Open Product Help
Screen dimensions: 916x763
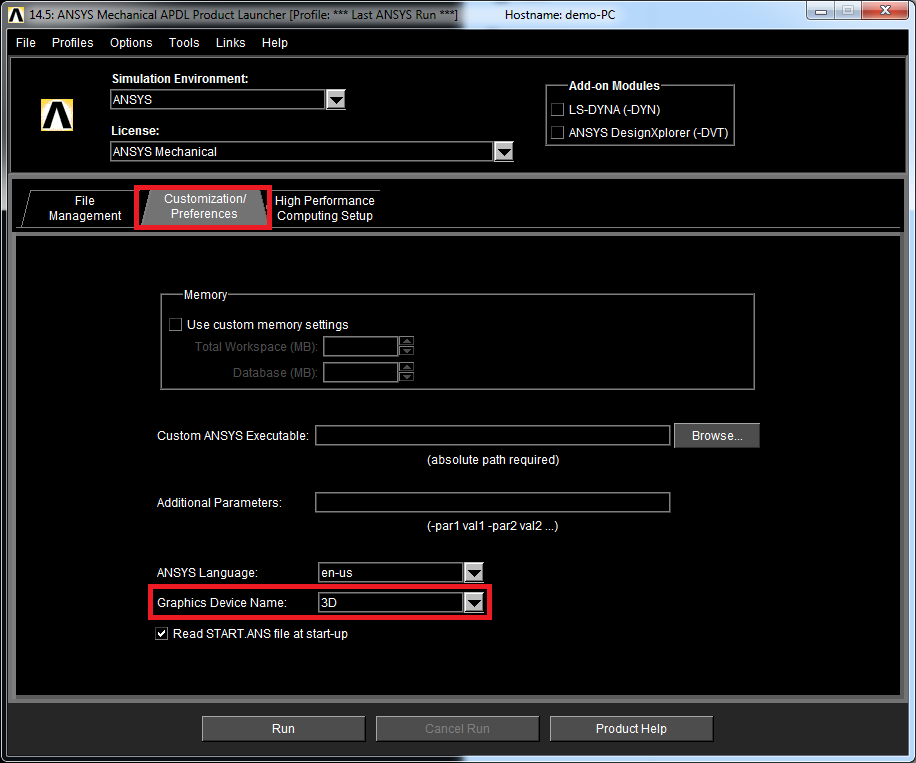631,729
